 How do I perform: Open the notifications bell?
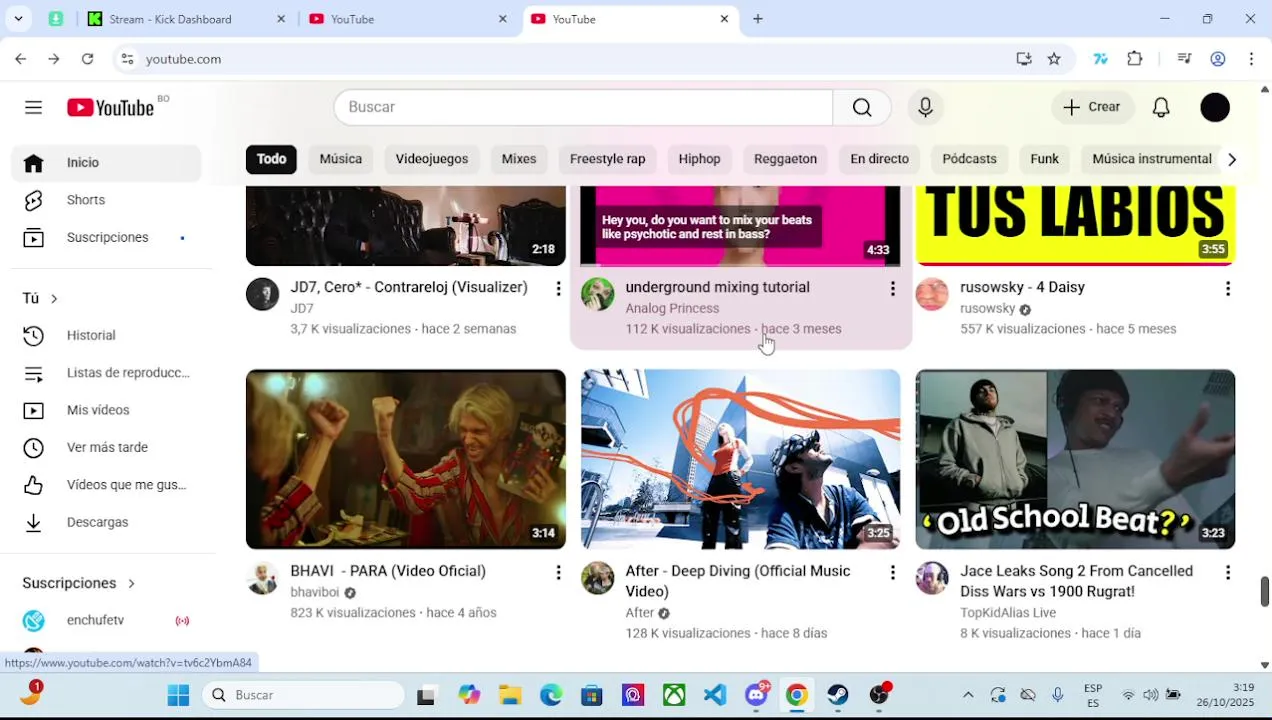click(1161, 107)
